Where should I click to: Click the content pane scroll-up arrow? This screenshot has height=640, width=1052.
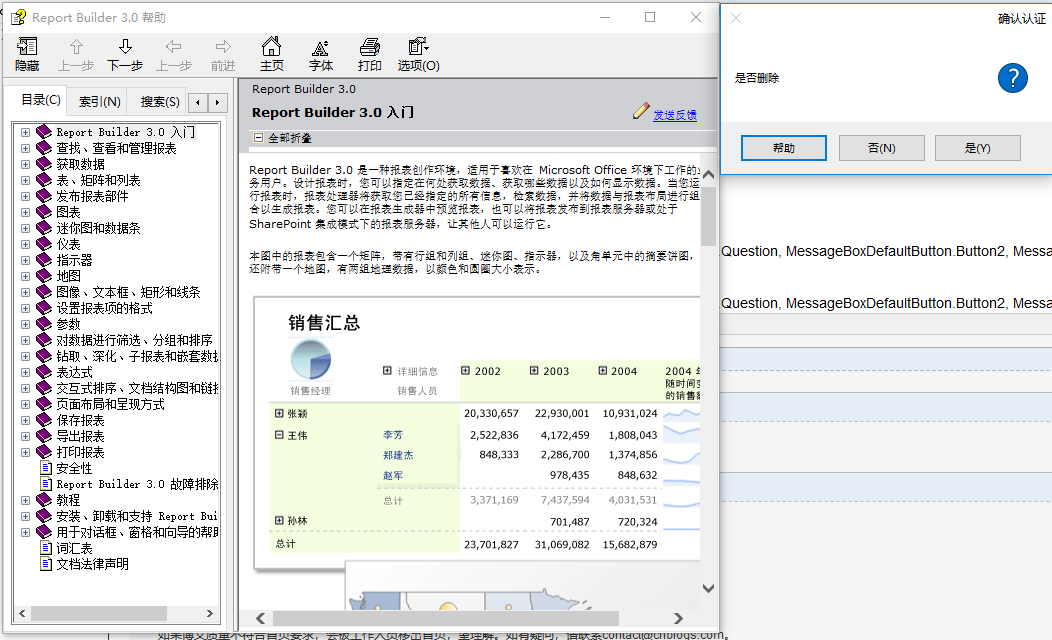pos(708,175)
